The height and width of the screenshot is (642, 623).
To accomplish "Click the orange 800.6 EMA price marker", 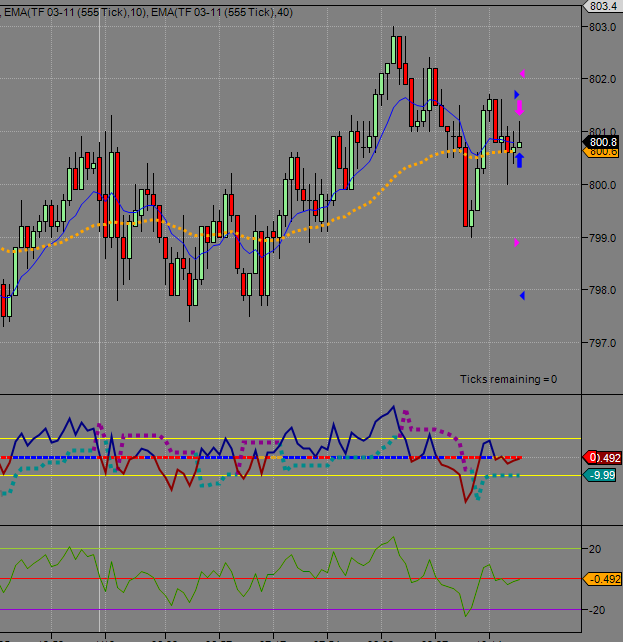I will click(x=603, y=153).
